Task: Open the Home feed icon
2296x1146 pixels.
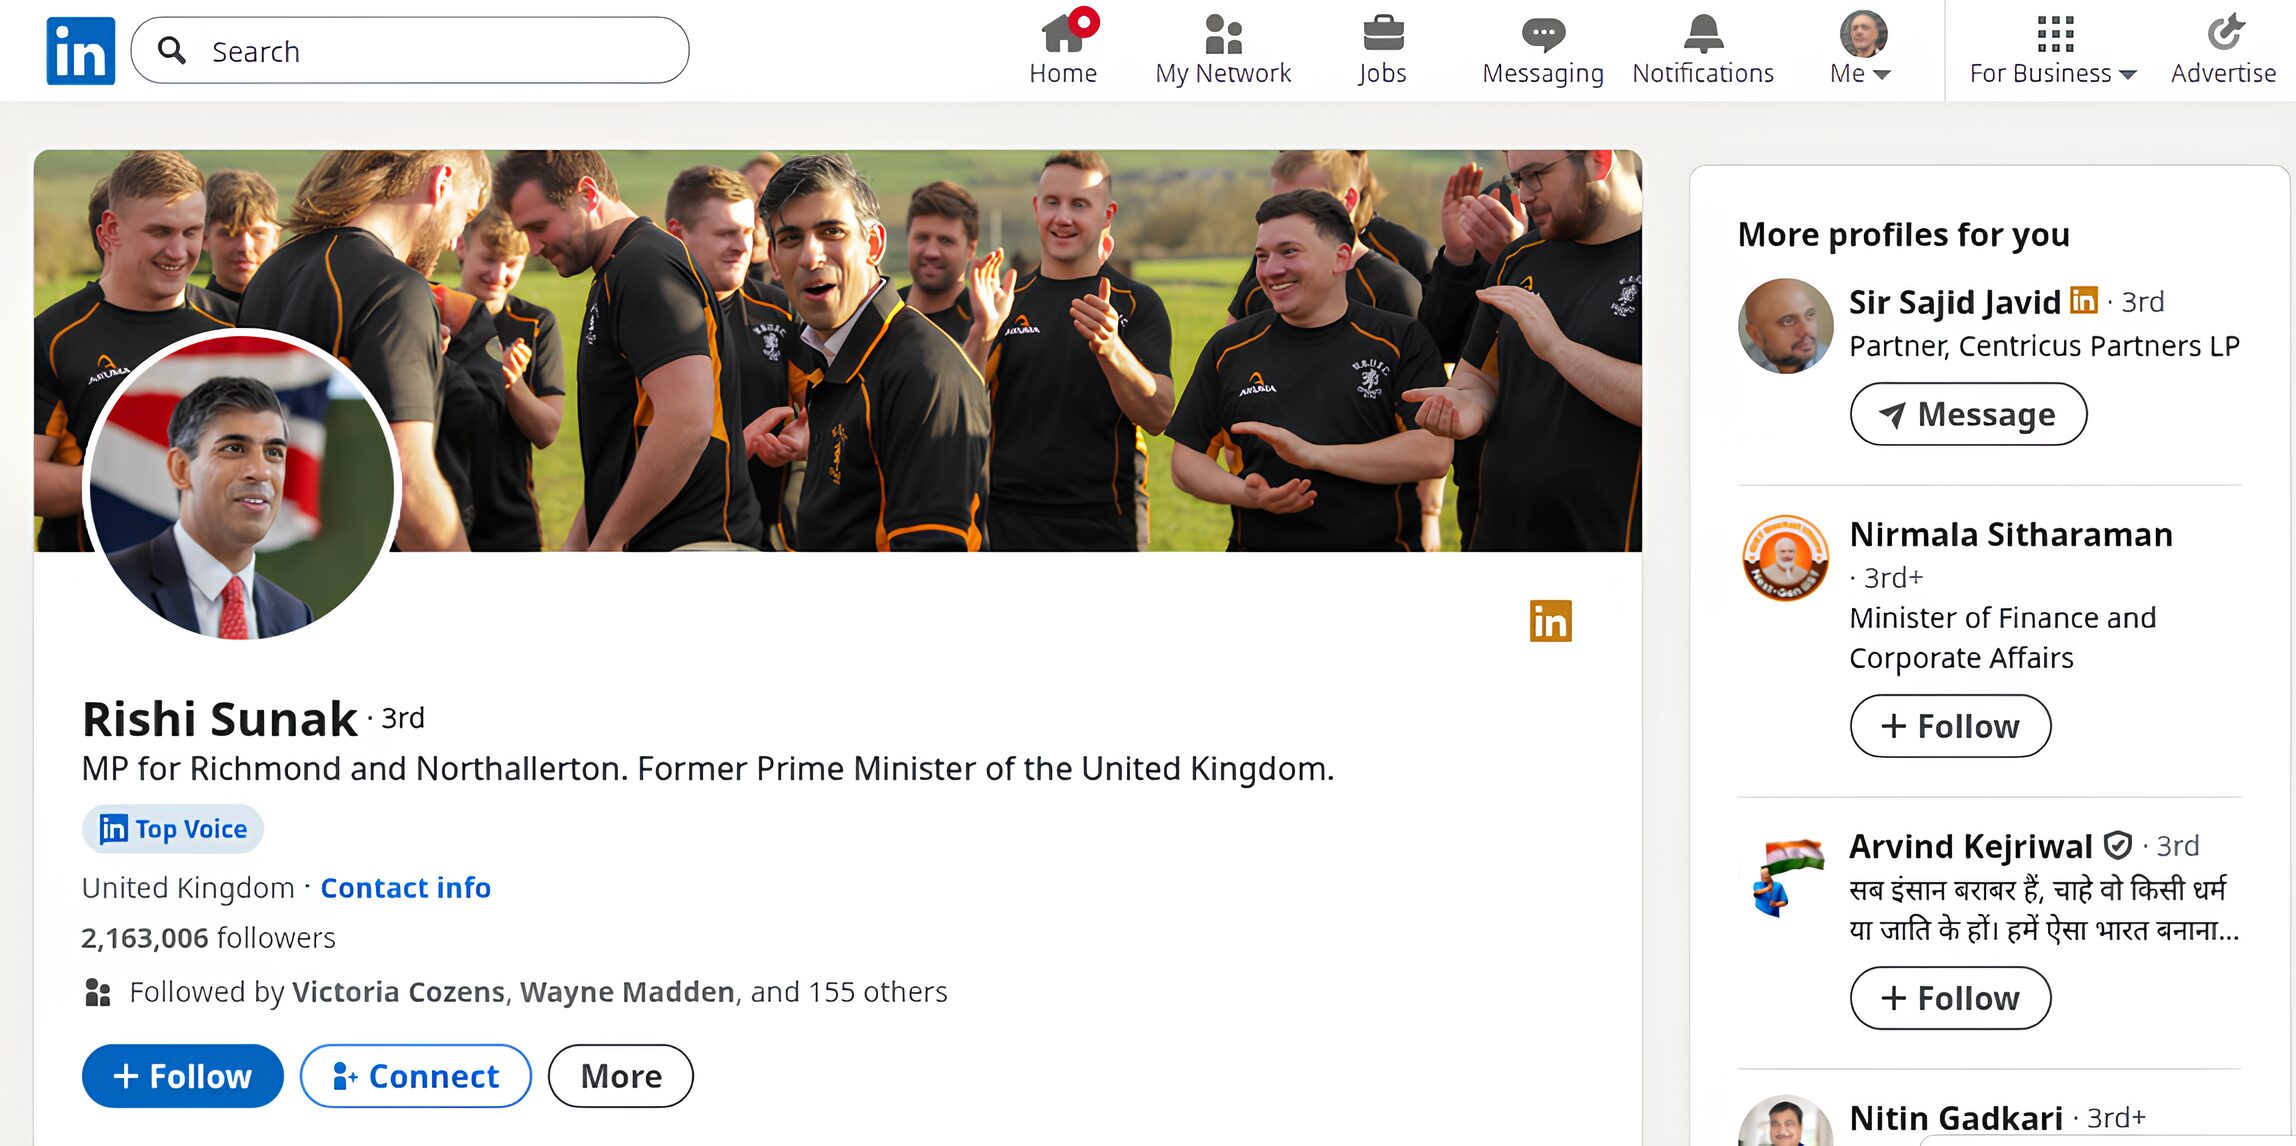Action: point(1062,34)
